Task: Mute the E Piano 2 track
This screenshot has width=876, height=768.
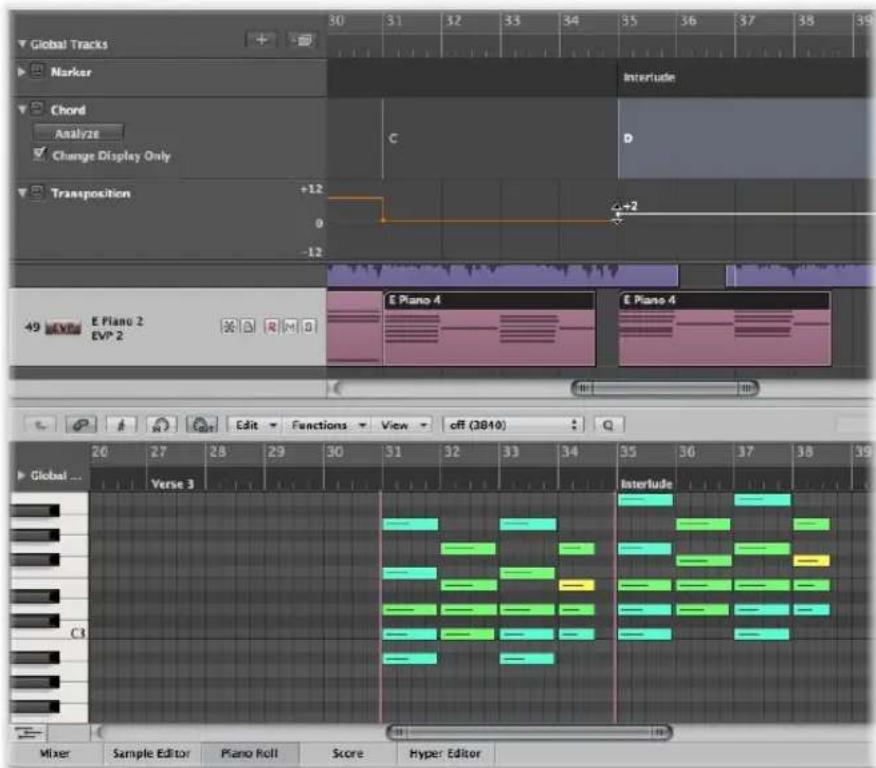Action: point(290,326)
